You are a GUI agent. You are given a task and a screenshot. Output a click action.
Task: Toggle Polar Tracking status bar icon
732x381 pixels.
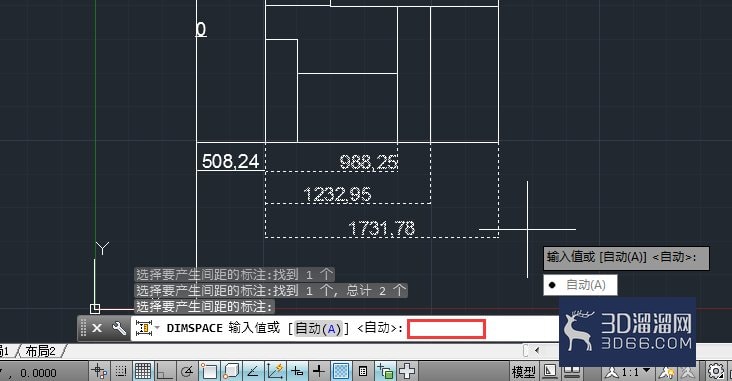[187, 371]
